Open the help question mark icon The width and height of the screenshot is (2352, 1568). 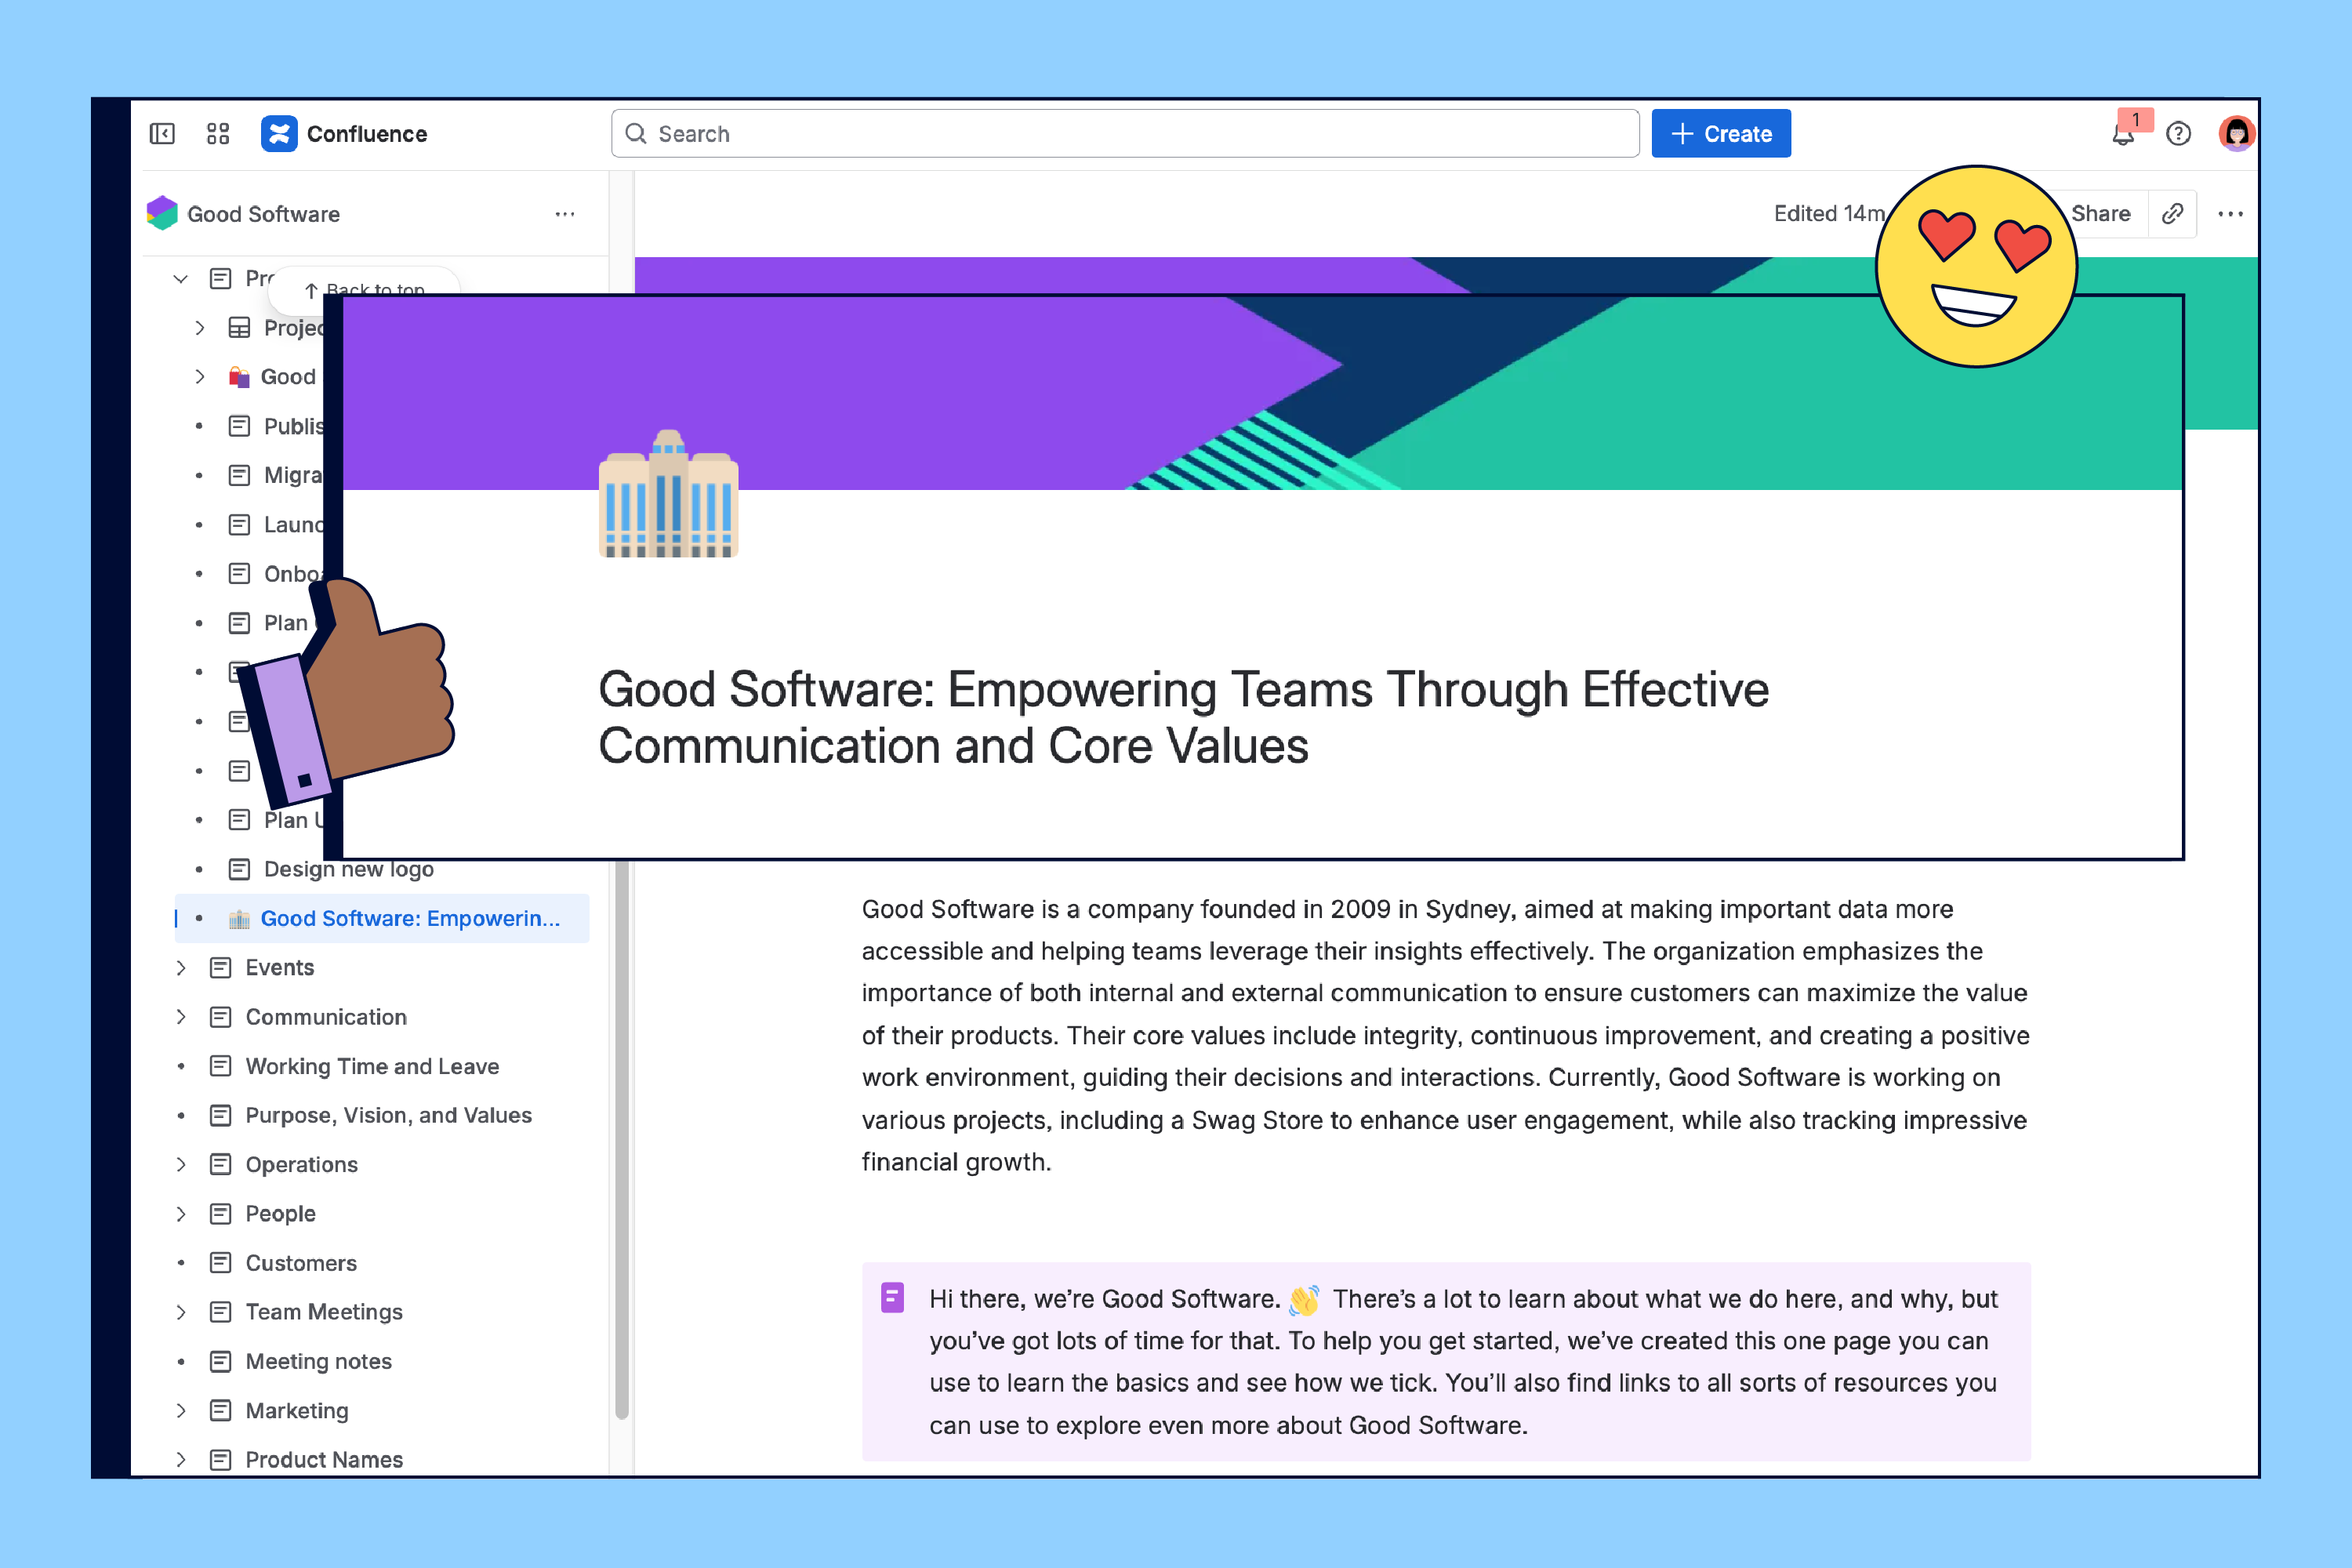(2179, 134)
